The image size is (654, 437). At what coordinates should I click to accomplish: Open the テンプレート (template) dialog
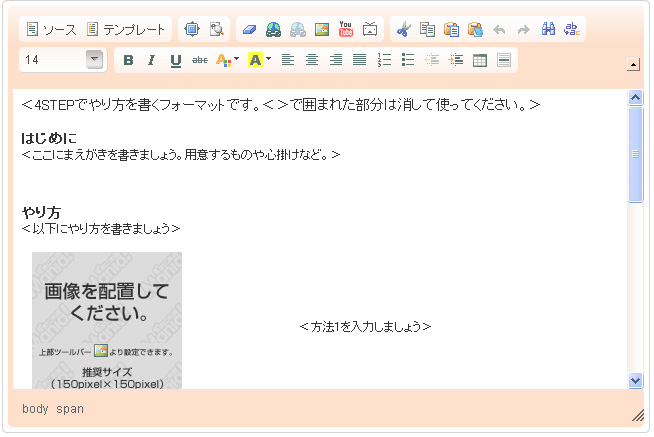point(127,30)
